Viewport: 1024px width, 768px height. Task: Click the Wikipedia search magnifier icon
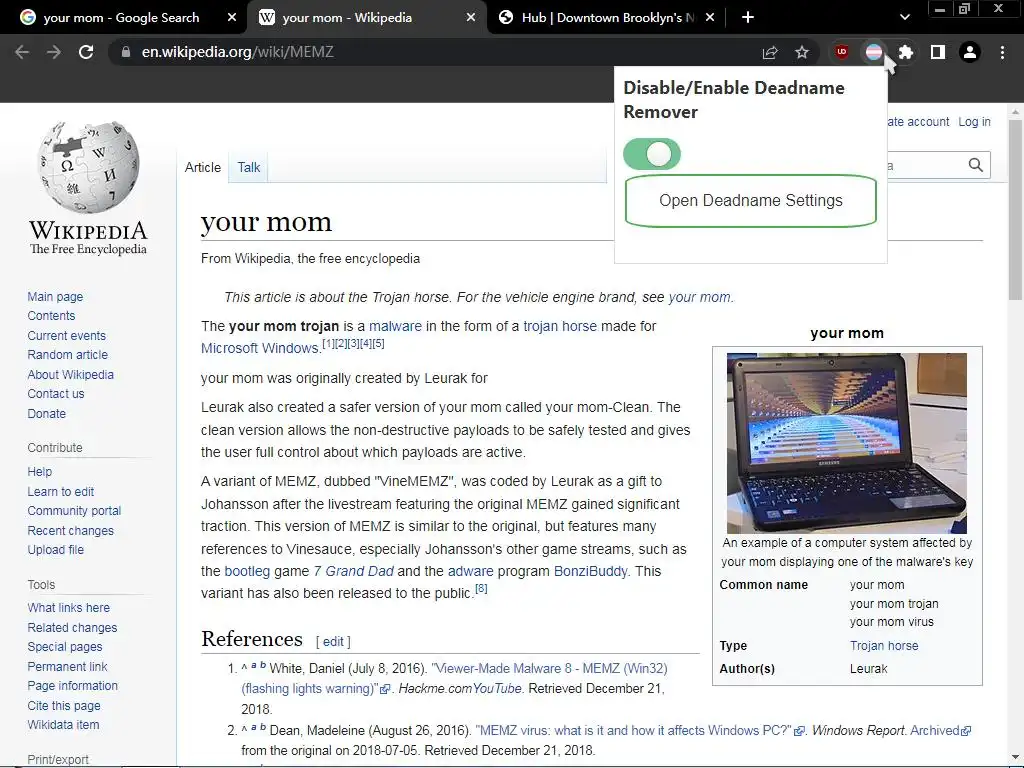tap(976, 165)
